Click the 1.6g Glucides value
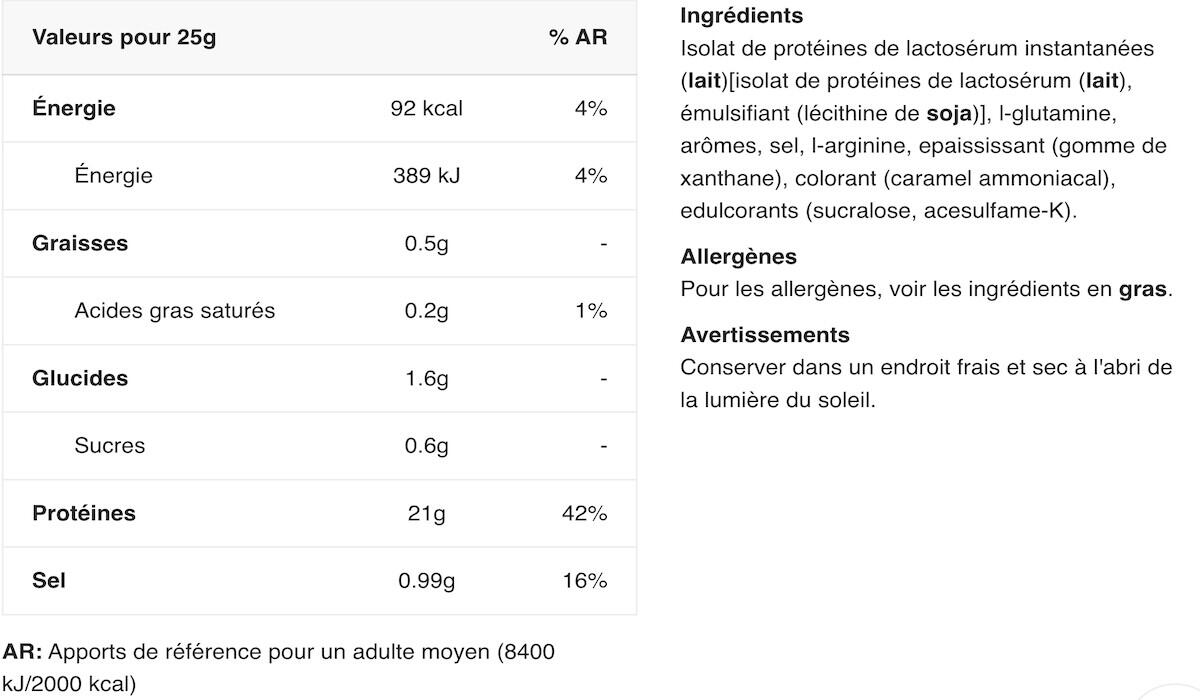The height and width of the screenshot is (700, 1200). 427,378
